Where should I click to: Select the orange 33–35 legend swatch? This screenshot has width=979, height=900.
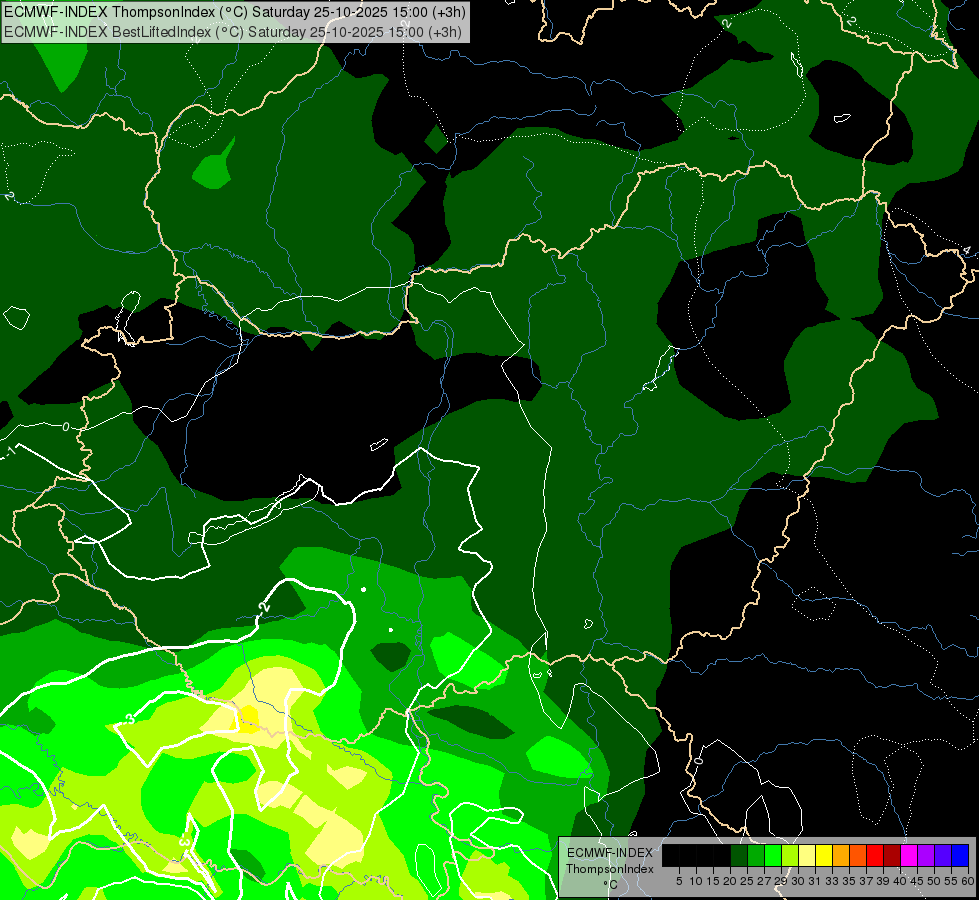tap(841, 855)
